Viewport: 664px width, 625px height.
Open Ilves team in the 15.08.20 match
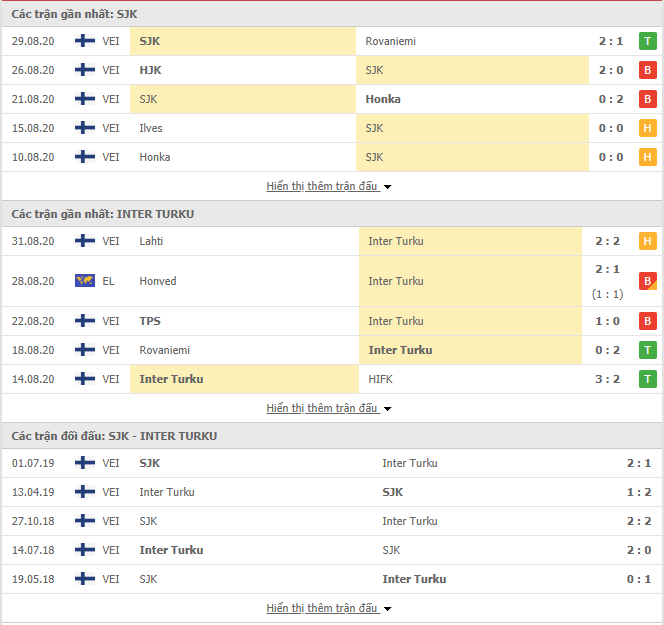pyautogui.click(x=151, y=128)
